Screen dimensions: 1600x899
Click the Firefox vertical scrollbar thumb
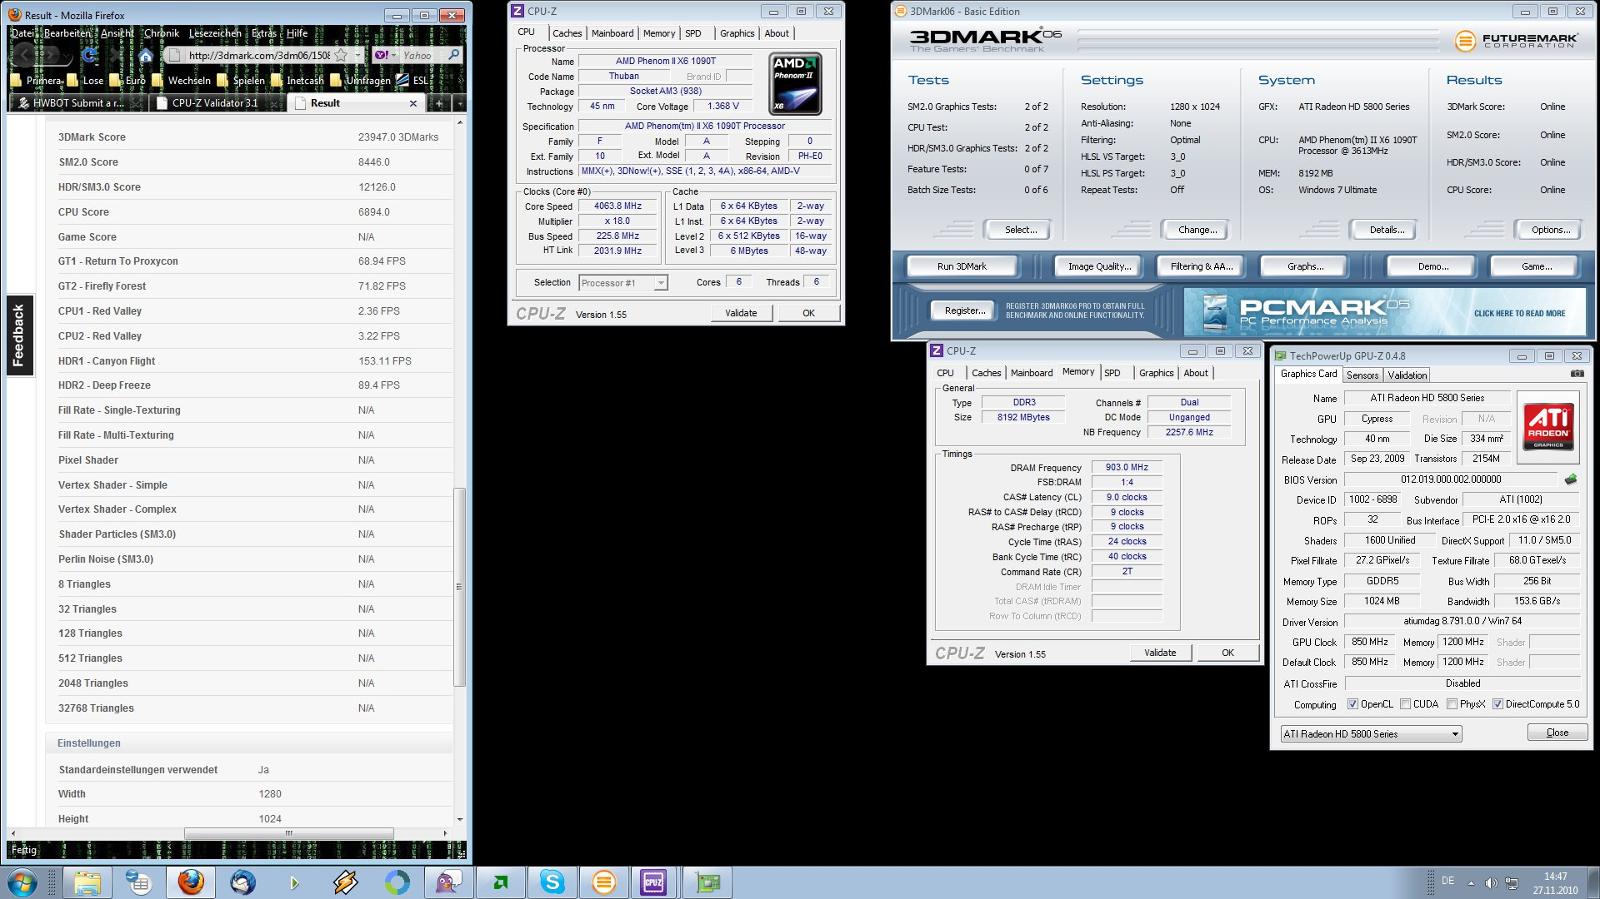click(459, 587)
